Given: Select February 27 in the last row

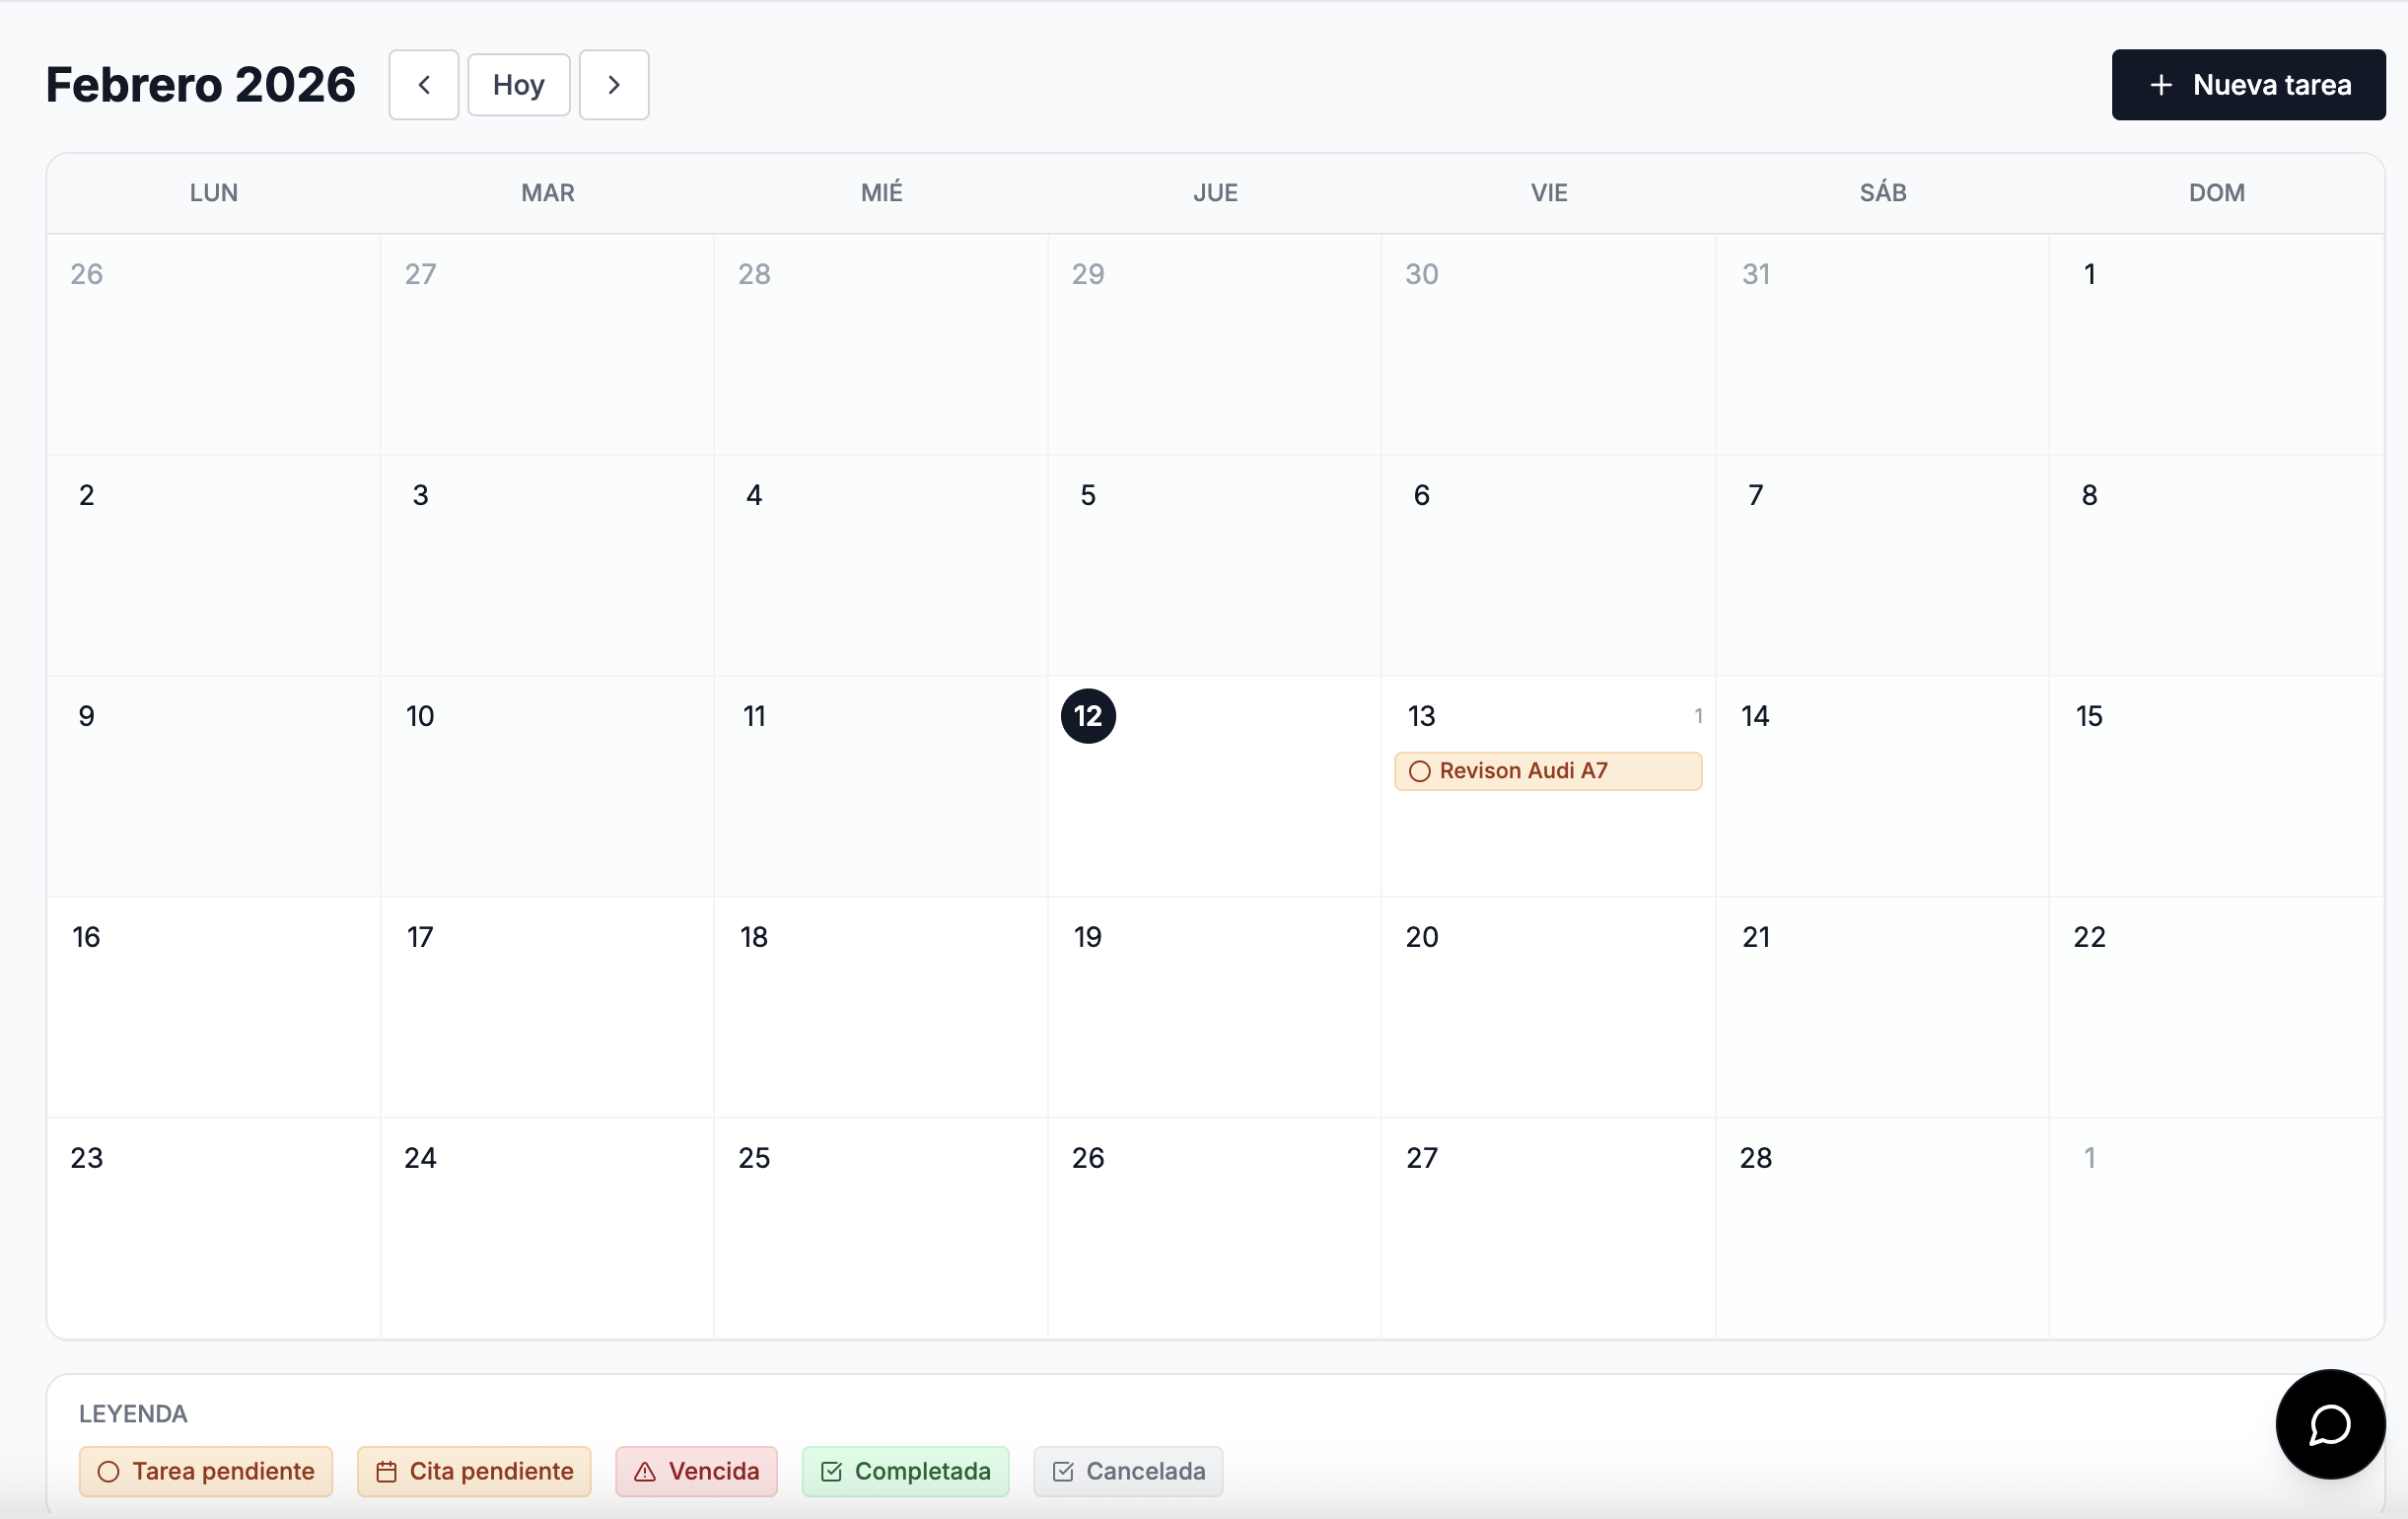Looking at the screenshot, I should [1548, 1228].
